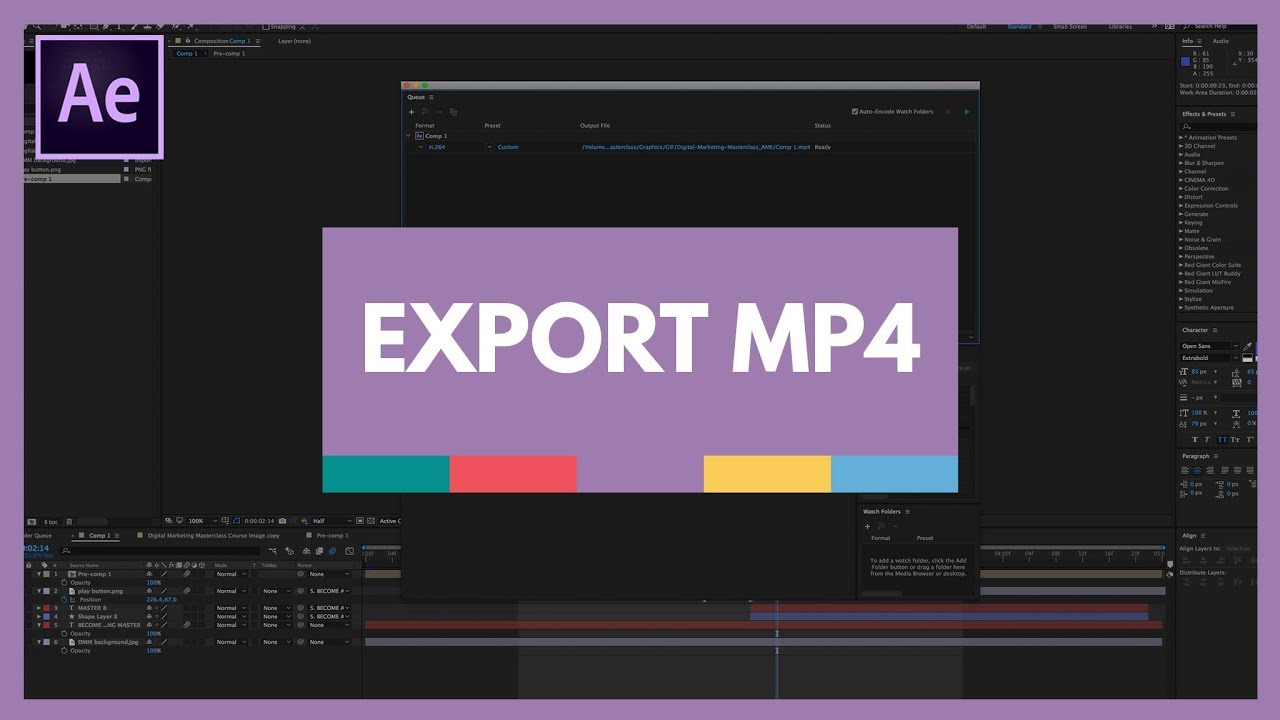Enable frame blending for the timeline
The height and width of the screenshot is (720, 1280).
(319, 551)
